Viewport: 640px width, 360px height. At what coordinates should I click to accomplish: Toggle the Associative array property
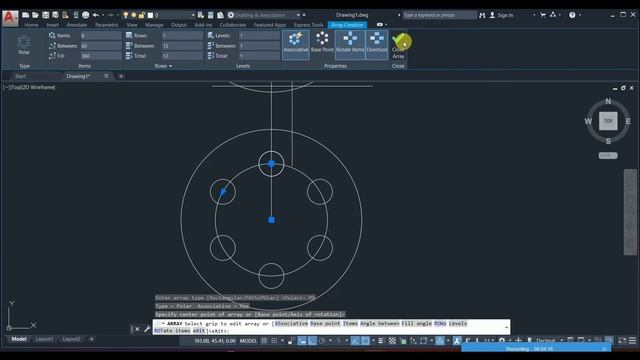tap(296, 44)
